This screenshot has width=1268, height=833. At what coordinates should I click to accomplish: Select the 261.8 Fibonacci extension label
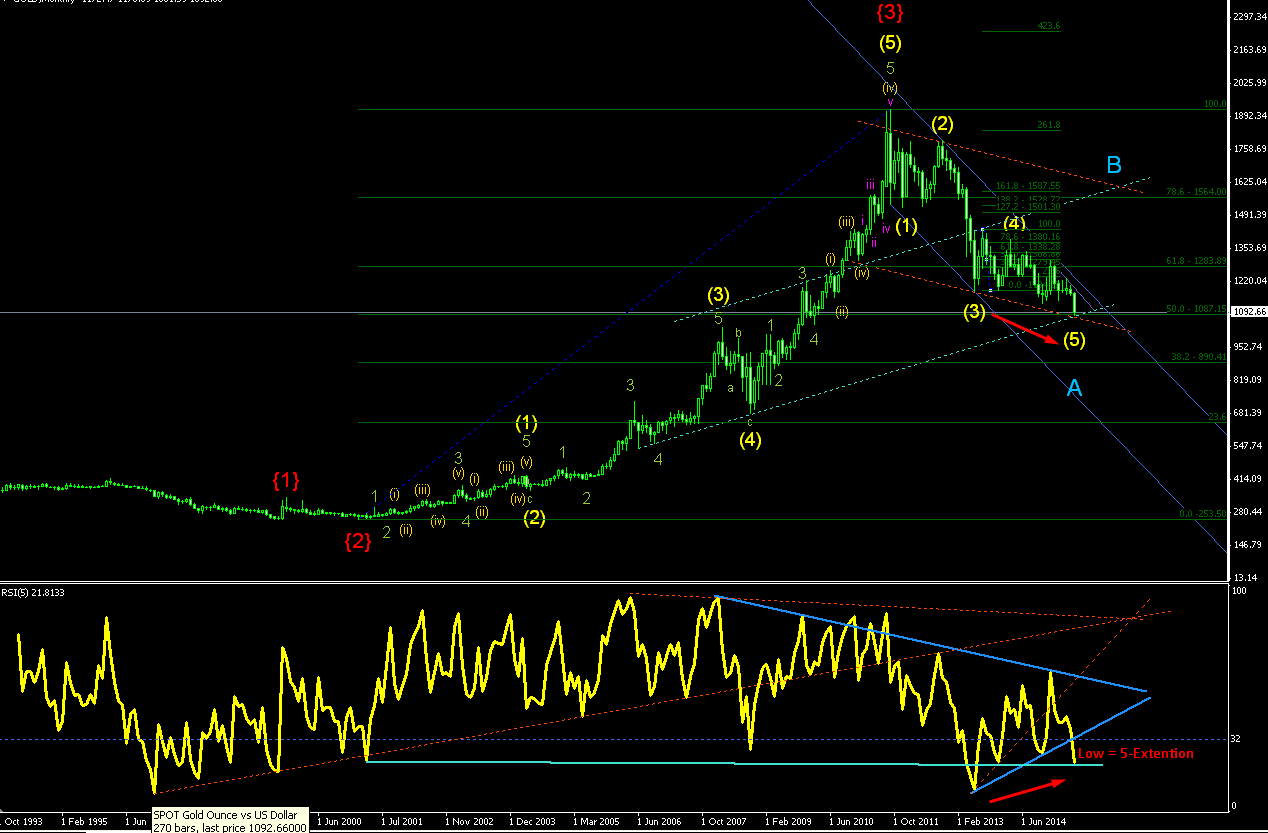tap(1048, 125)
